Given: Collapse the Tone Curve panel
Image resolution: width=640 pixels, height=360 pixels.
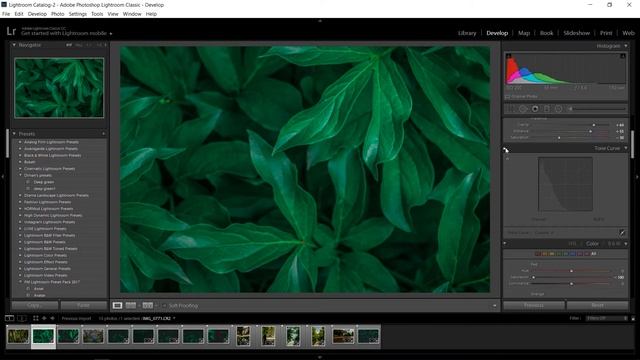Looking at the screenshot, I should (626, 148).
